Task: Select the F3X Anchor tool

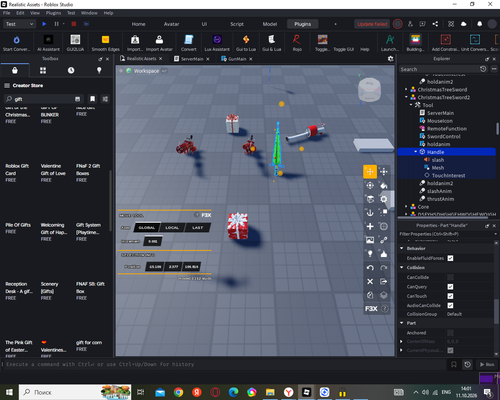Action: [x=370, y=213]
